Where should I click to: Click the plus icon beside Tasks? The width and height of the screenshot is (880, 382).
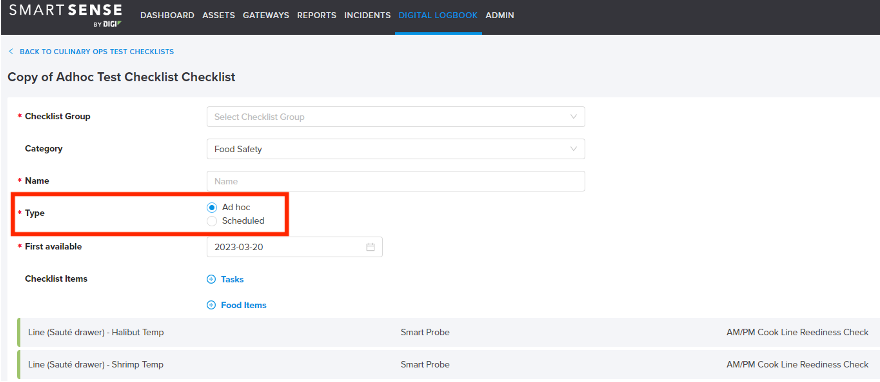212,279
